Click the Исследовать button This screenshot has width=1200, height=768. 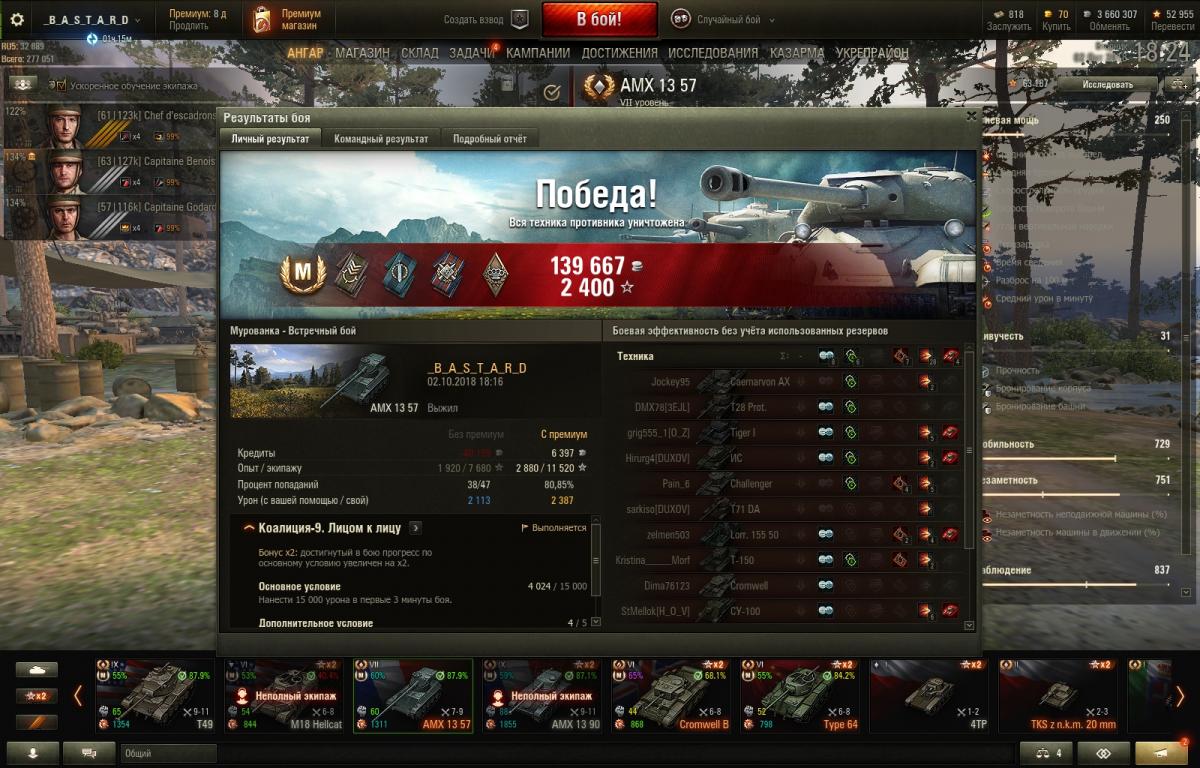[1107, 85]
